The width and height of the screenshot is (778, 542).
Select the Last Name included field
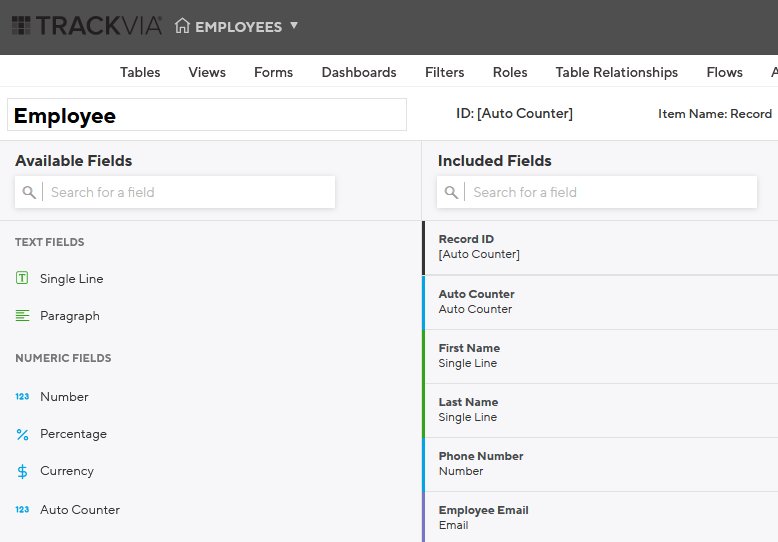pyautogui.click(x=600, y=410)
